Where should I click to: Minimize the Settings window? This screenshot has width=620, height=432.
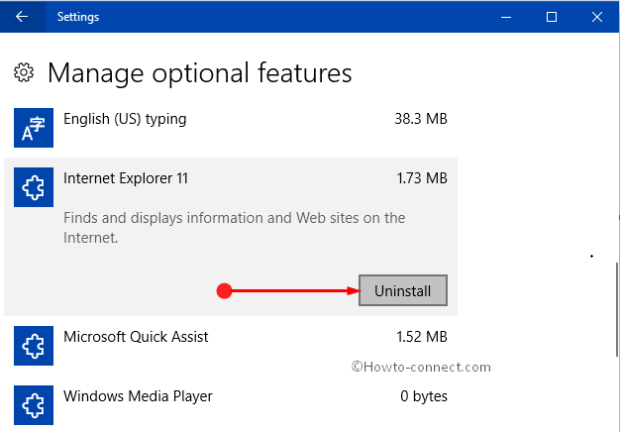pyautogui.click(x=506, y=17)
